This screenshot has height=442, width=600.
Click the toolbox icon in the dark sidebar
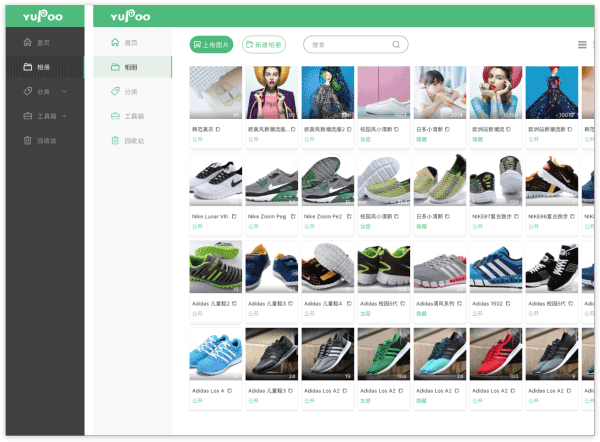(x=28, y=116)
